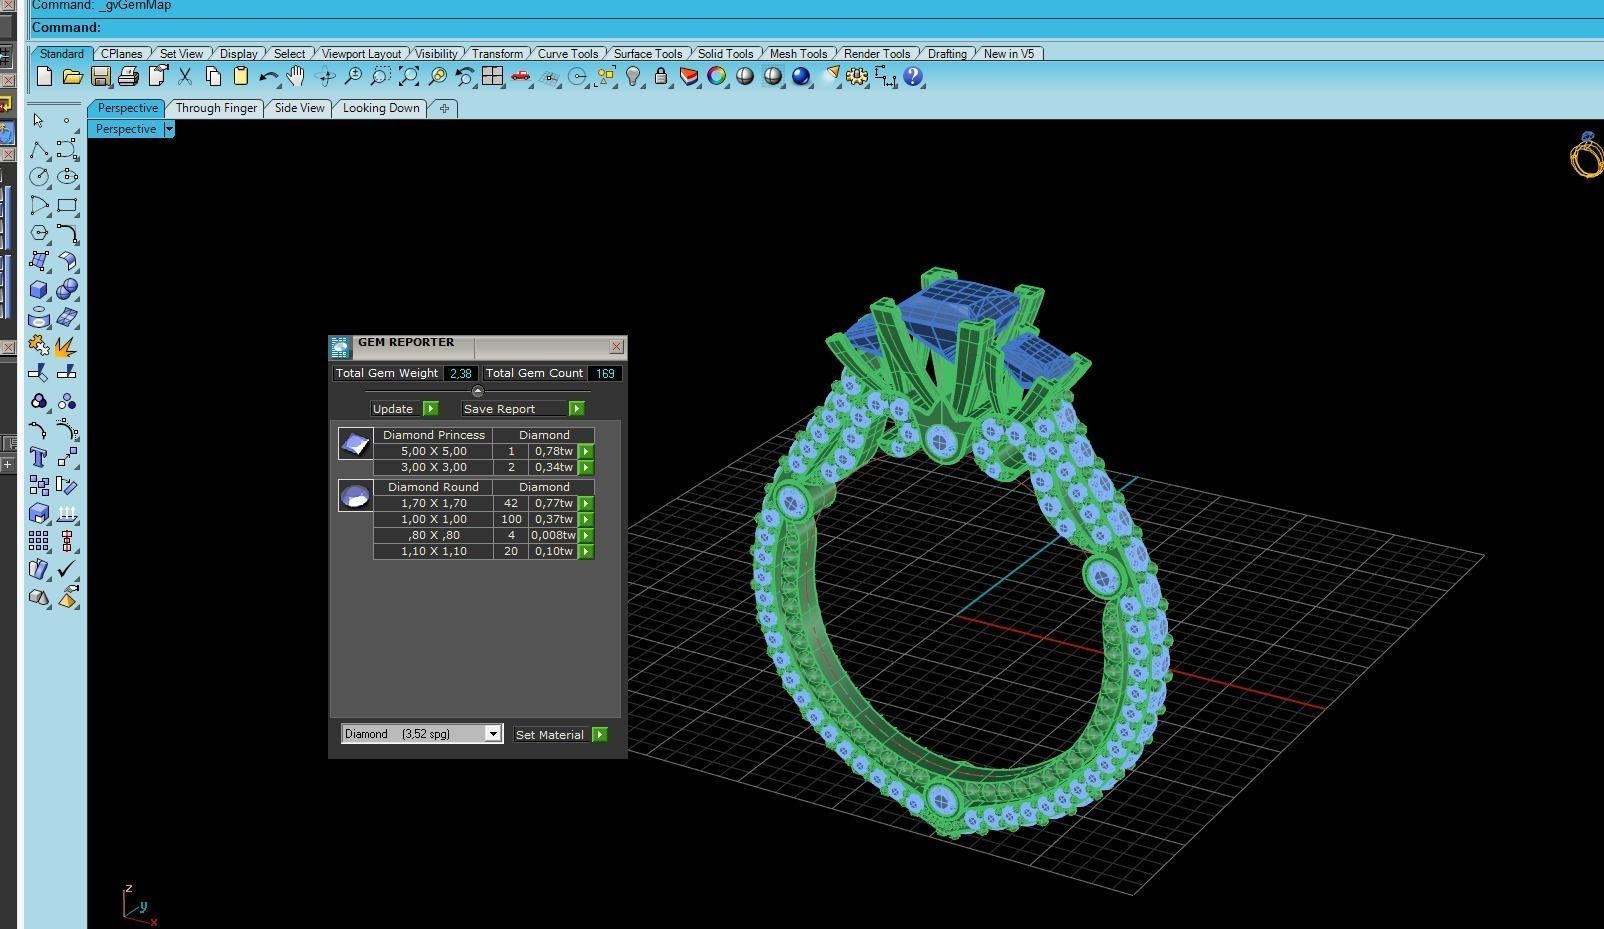Expand the 1,00 X 1,00 row arrow
Image resolution: width=1604 pixels, height=929 pixels.
(x=586, y=519)
